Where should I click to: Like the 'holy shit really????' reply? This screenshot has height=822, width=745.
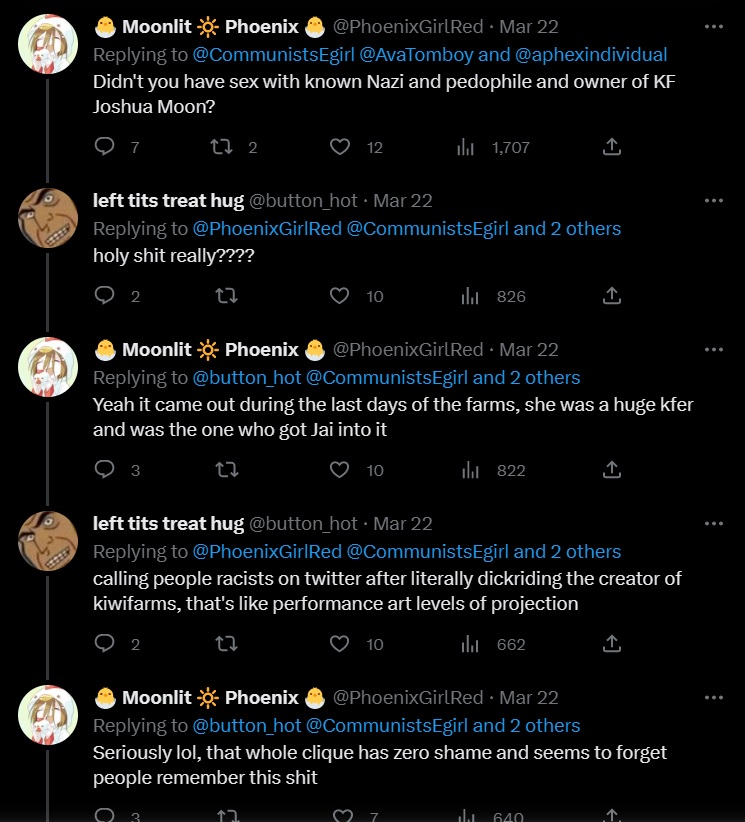pos(340,296)
